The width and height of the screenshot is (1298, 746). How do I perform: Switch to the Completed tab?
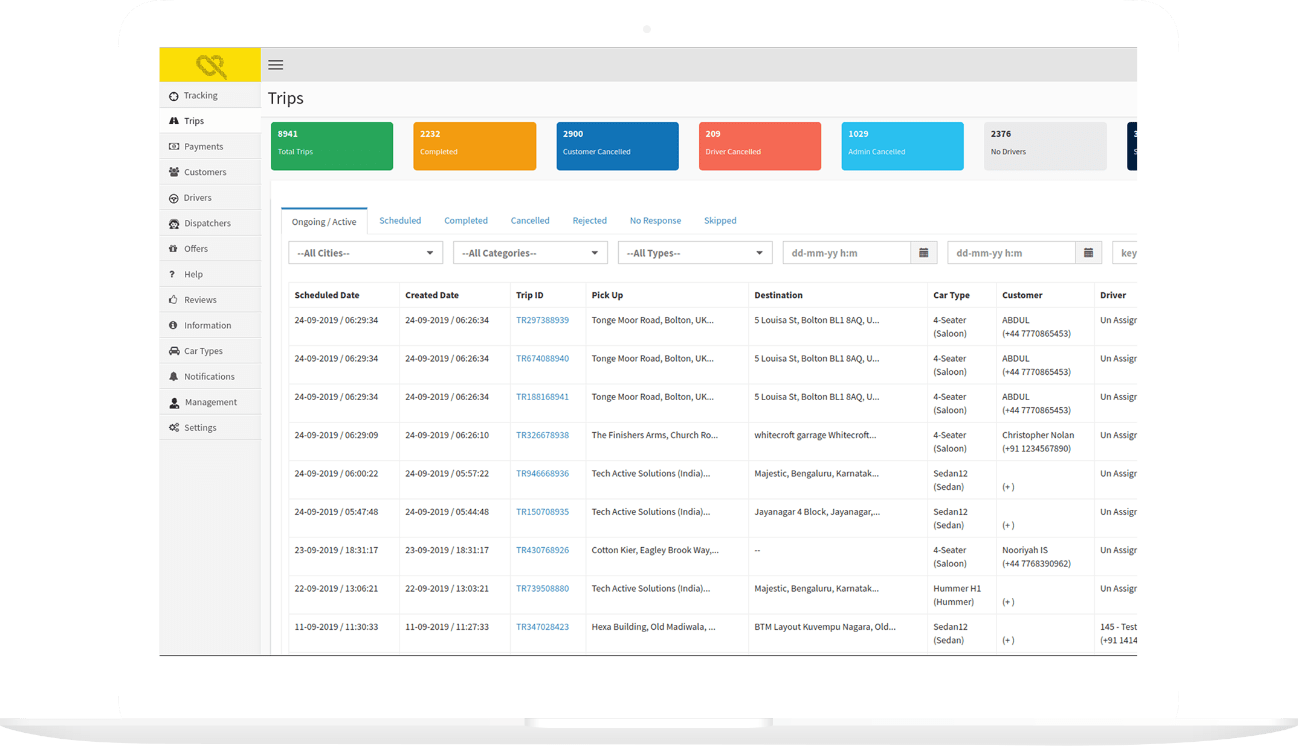[466, 221]
